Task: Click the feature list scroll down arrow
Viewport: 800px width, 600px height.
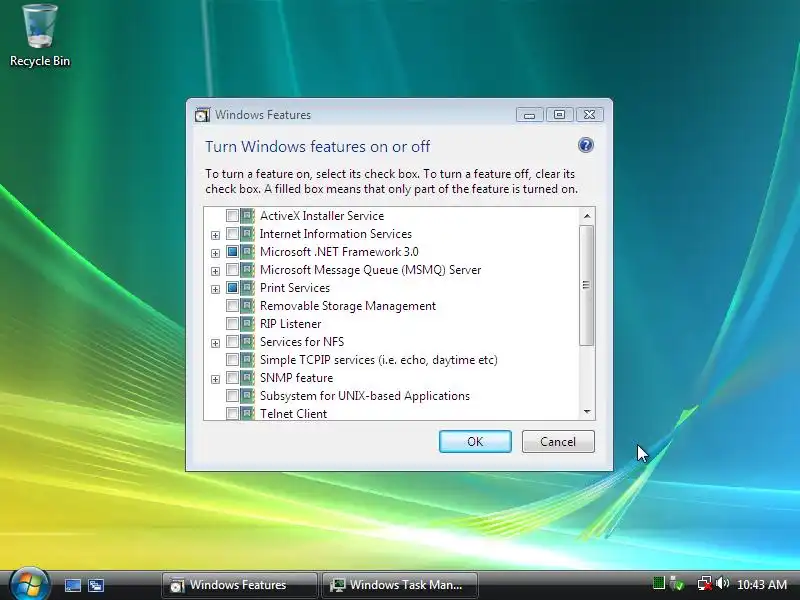Action: click(x=587, y=412)
